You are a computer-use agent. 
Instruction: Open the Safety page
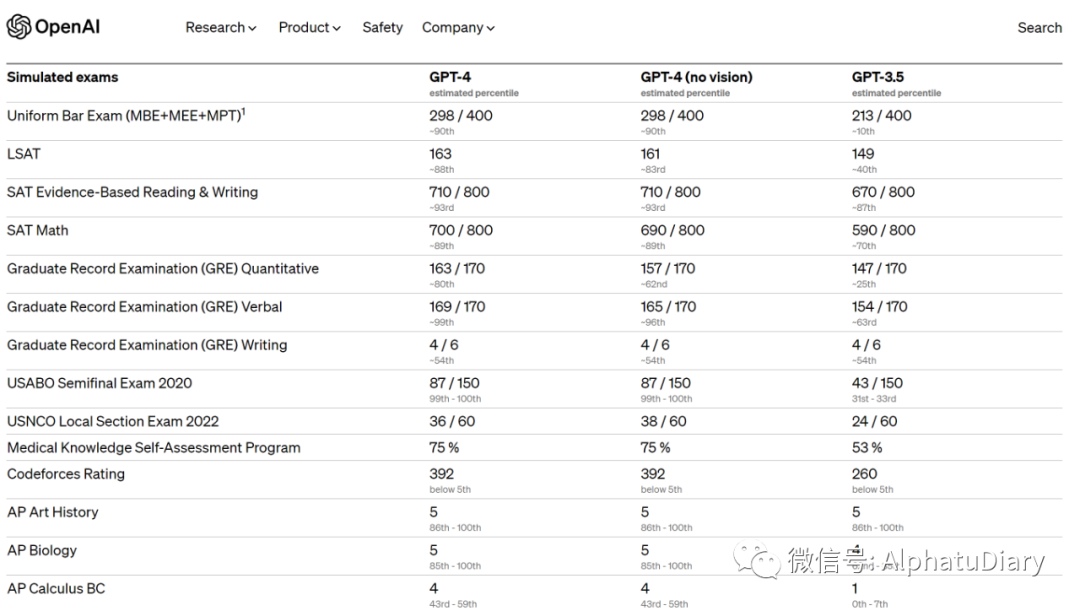382,28
